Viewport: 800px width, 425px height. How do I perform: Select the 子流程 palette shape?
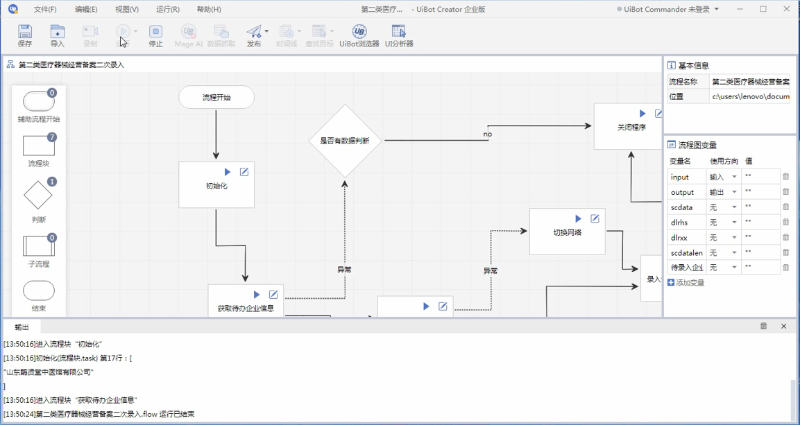39,246
